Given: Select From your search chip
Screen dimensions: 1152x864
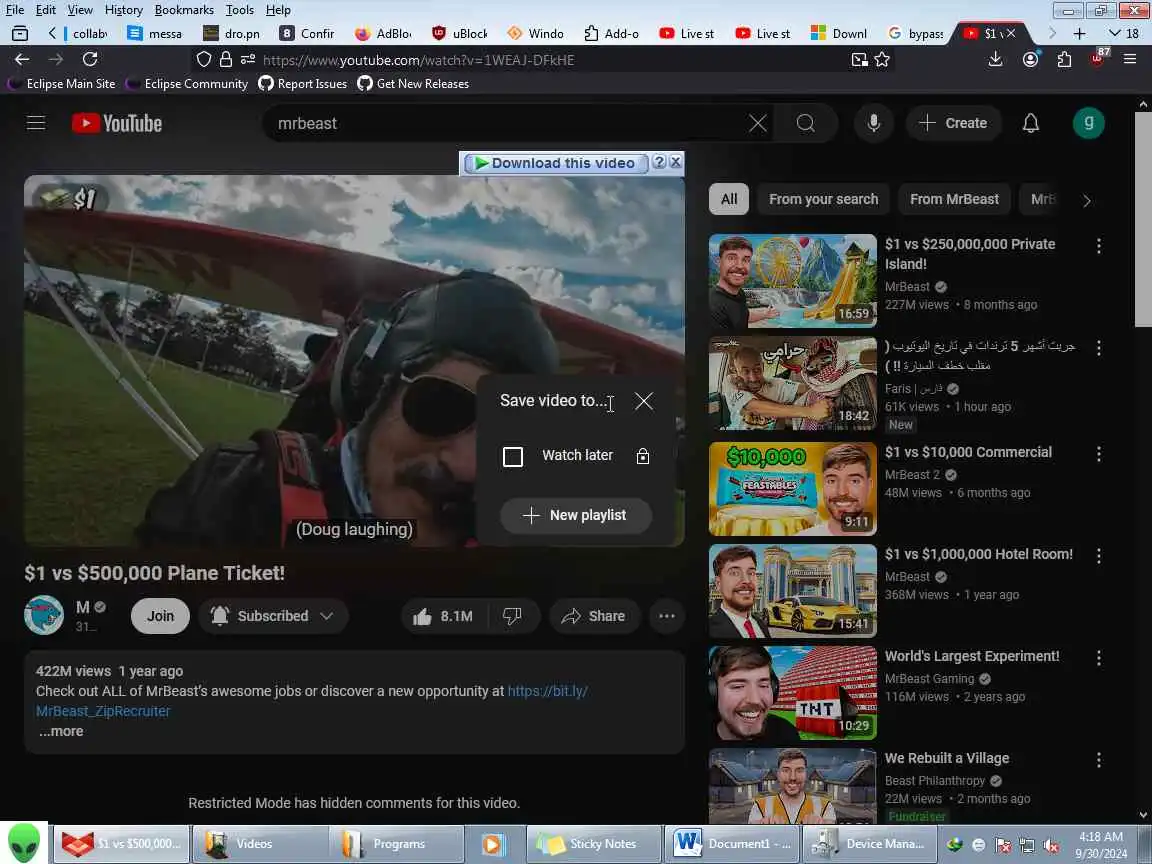Looking at the screenshot, I should [x=823, y=199].
